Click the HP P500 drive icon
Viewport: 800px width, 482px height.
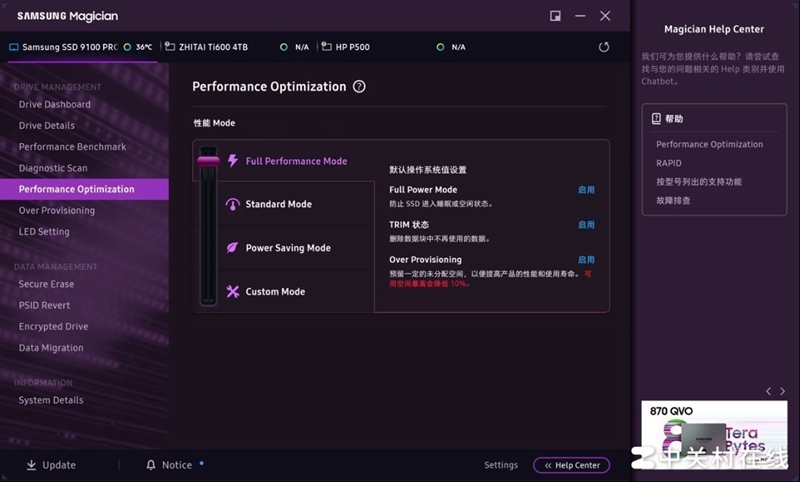327,46
